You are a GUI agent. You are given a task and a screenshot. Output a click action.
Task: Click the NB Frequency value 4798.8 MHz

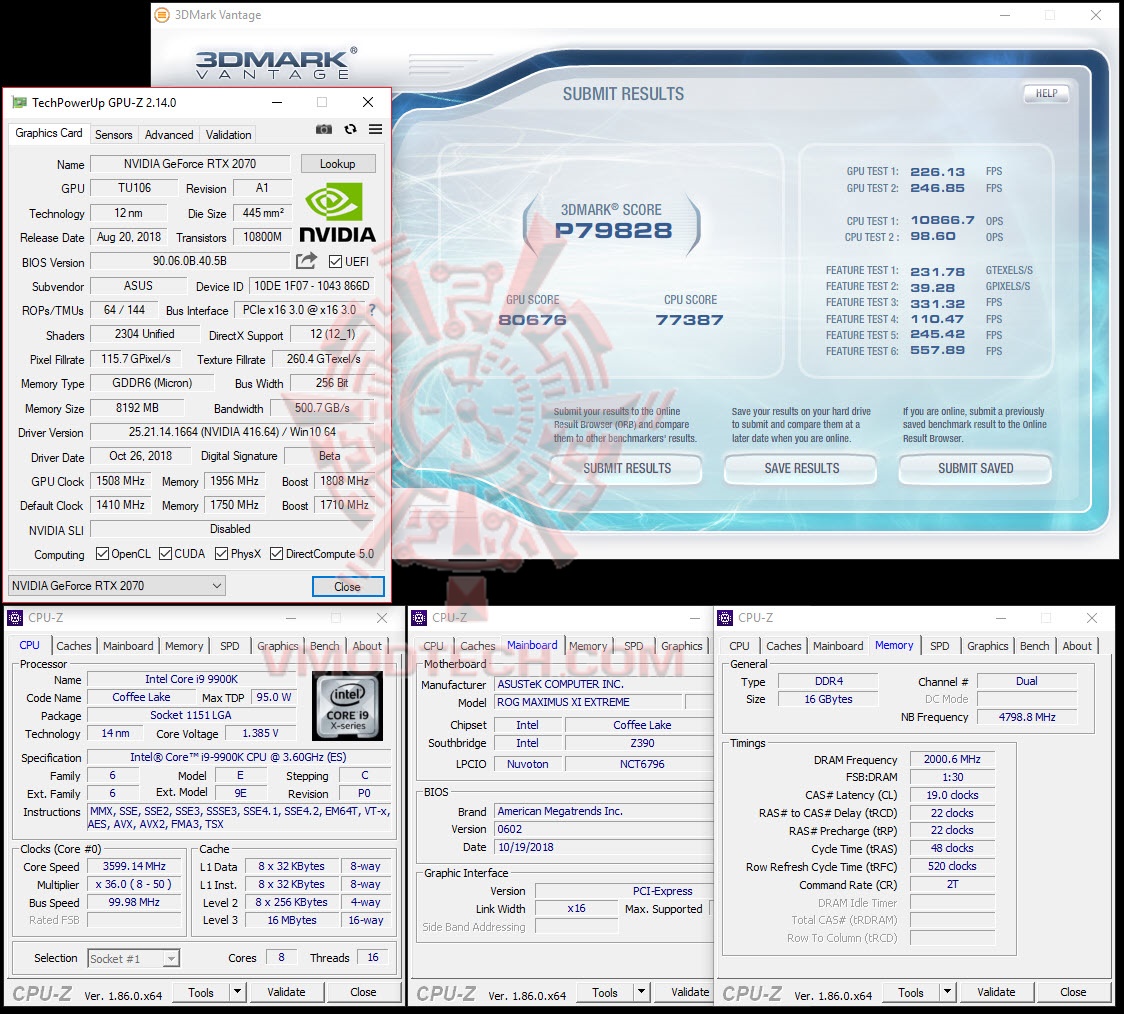click(1027, 717)
